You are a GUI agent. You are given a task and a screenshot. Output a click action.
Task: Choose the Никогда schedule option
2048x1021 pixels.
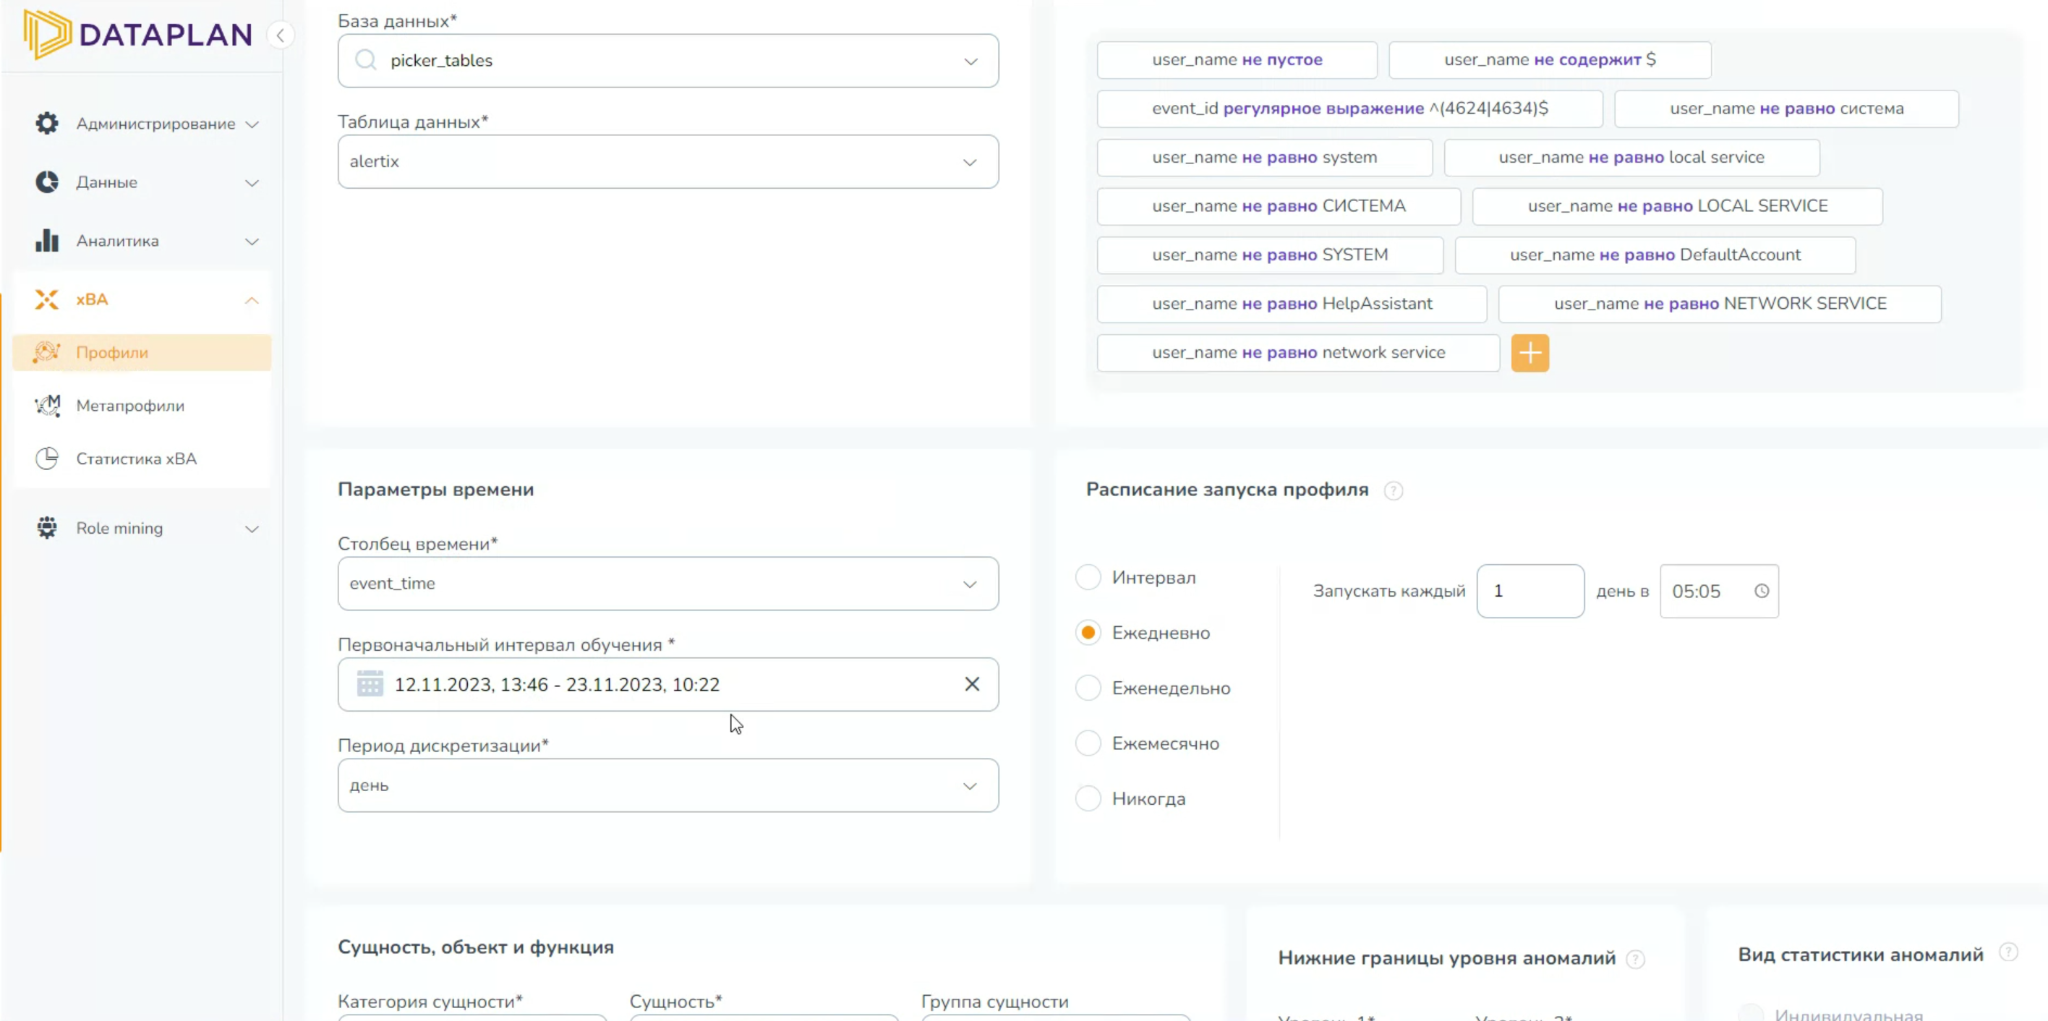pyautogui.click(x=1088, y=799)
